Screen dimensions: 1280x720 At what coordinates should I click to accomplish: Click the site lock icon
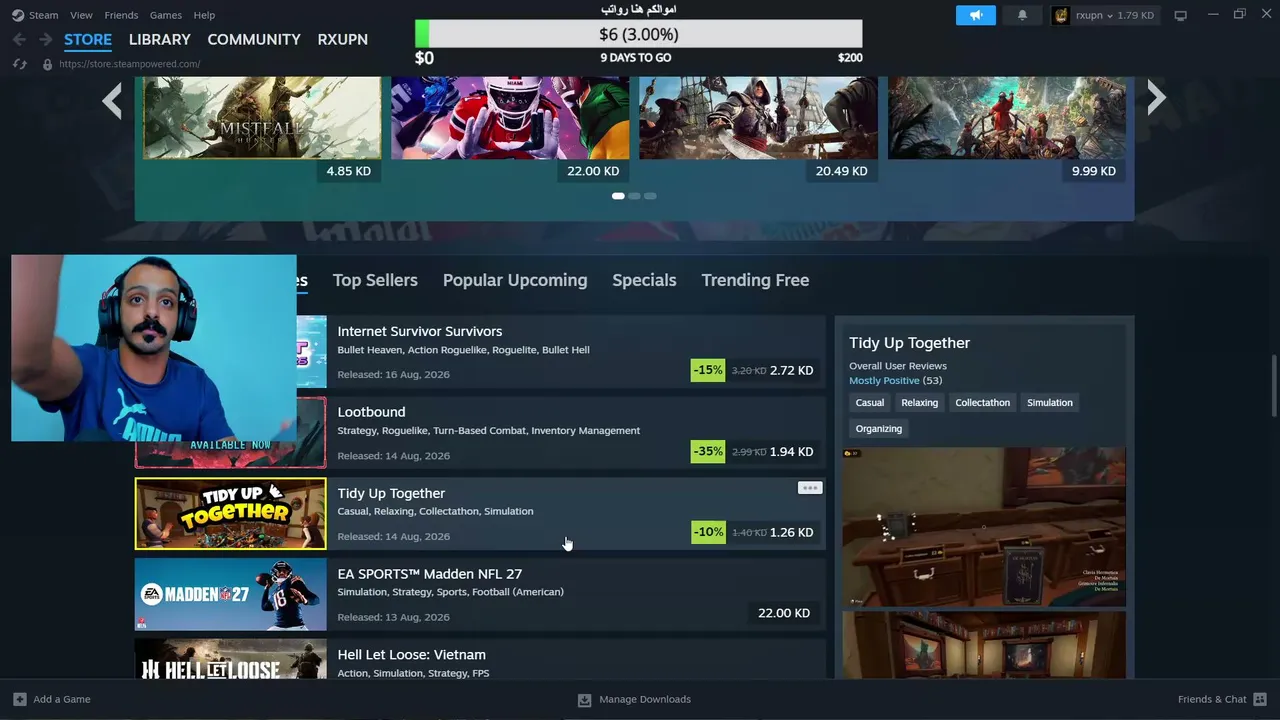(x=47, y=64)
